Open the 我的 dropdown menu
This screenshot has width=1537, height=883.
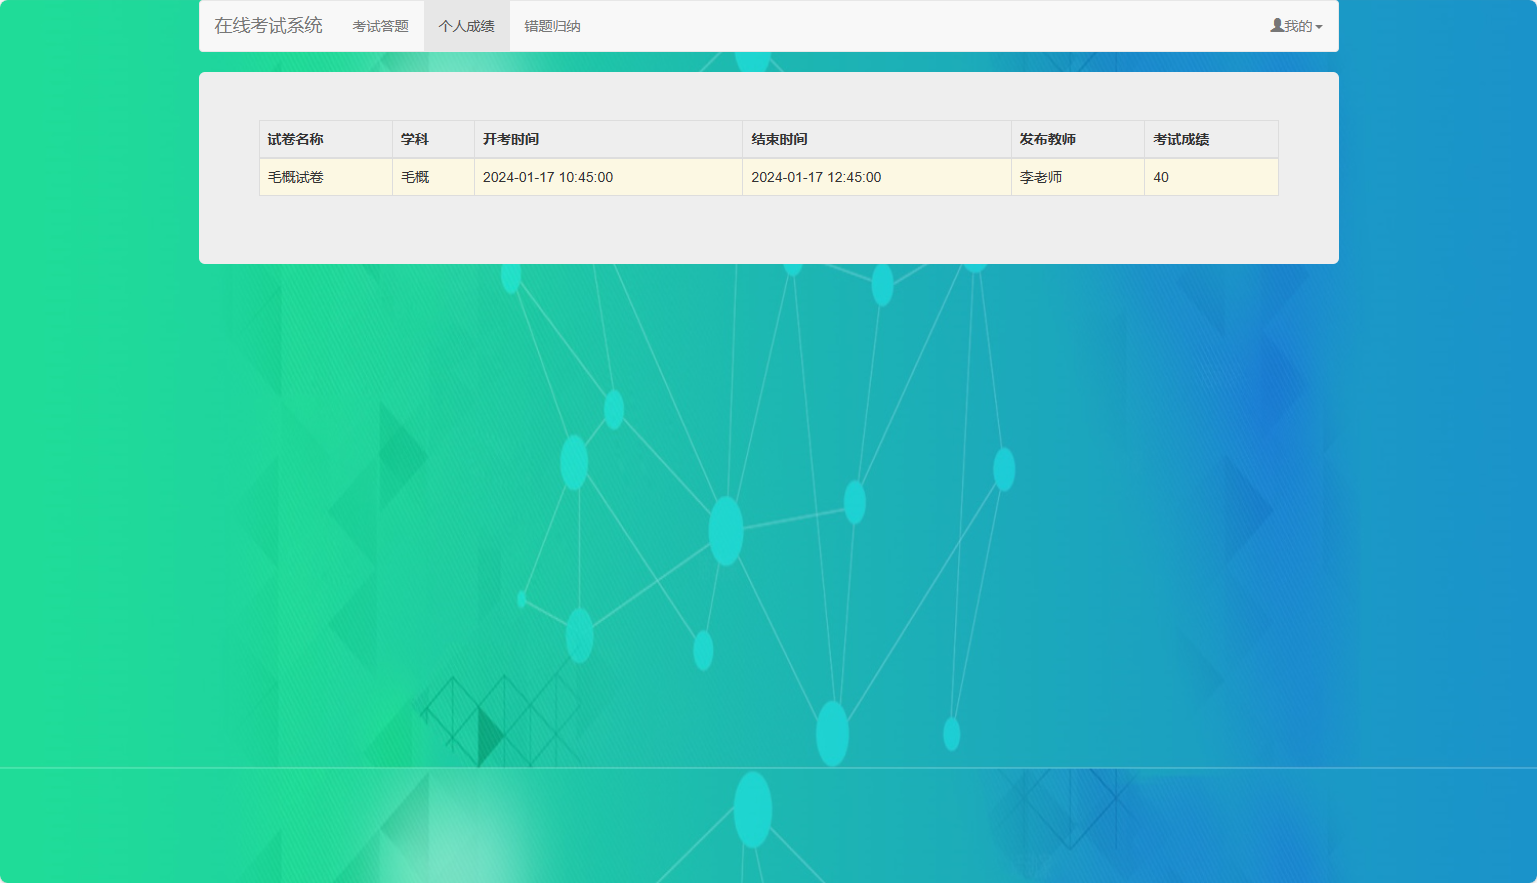(x=1297, y=25)
